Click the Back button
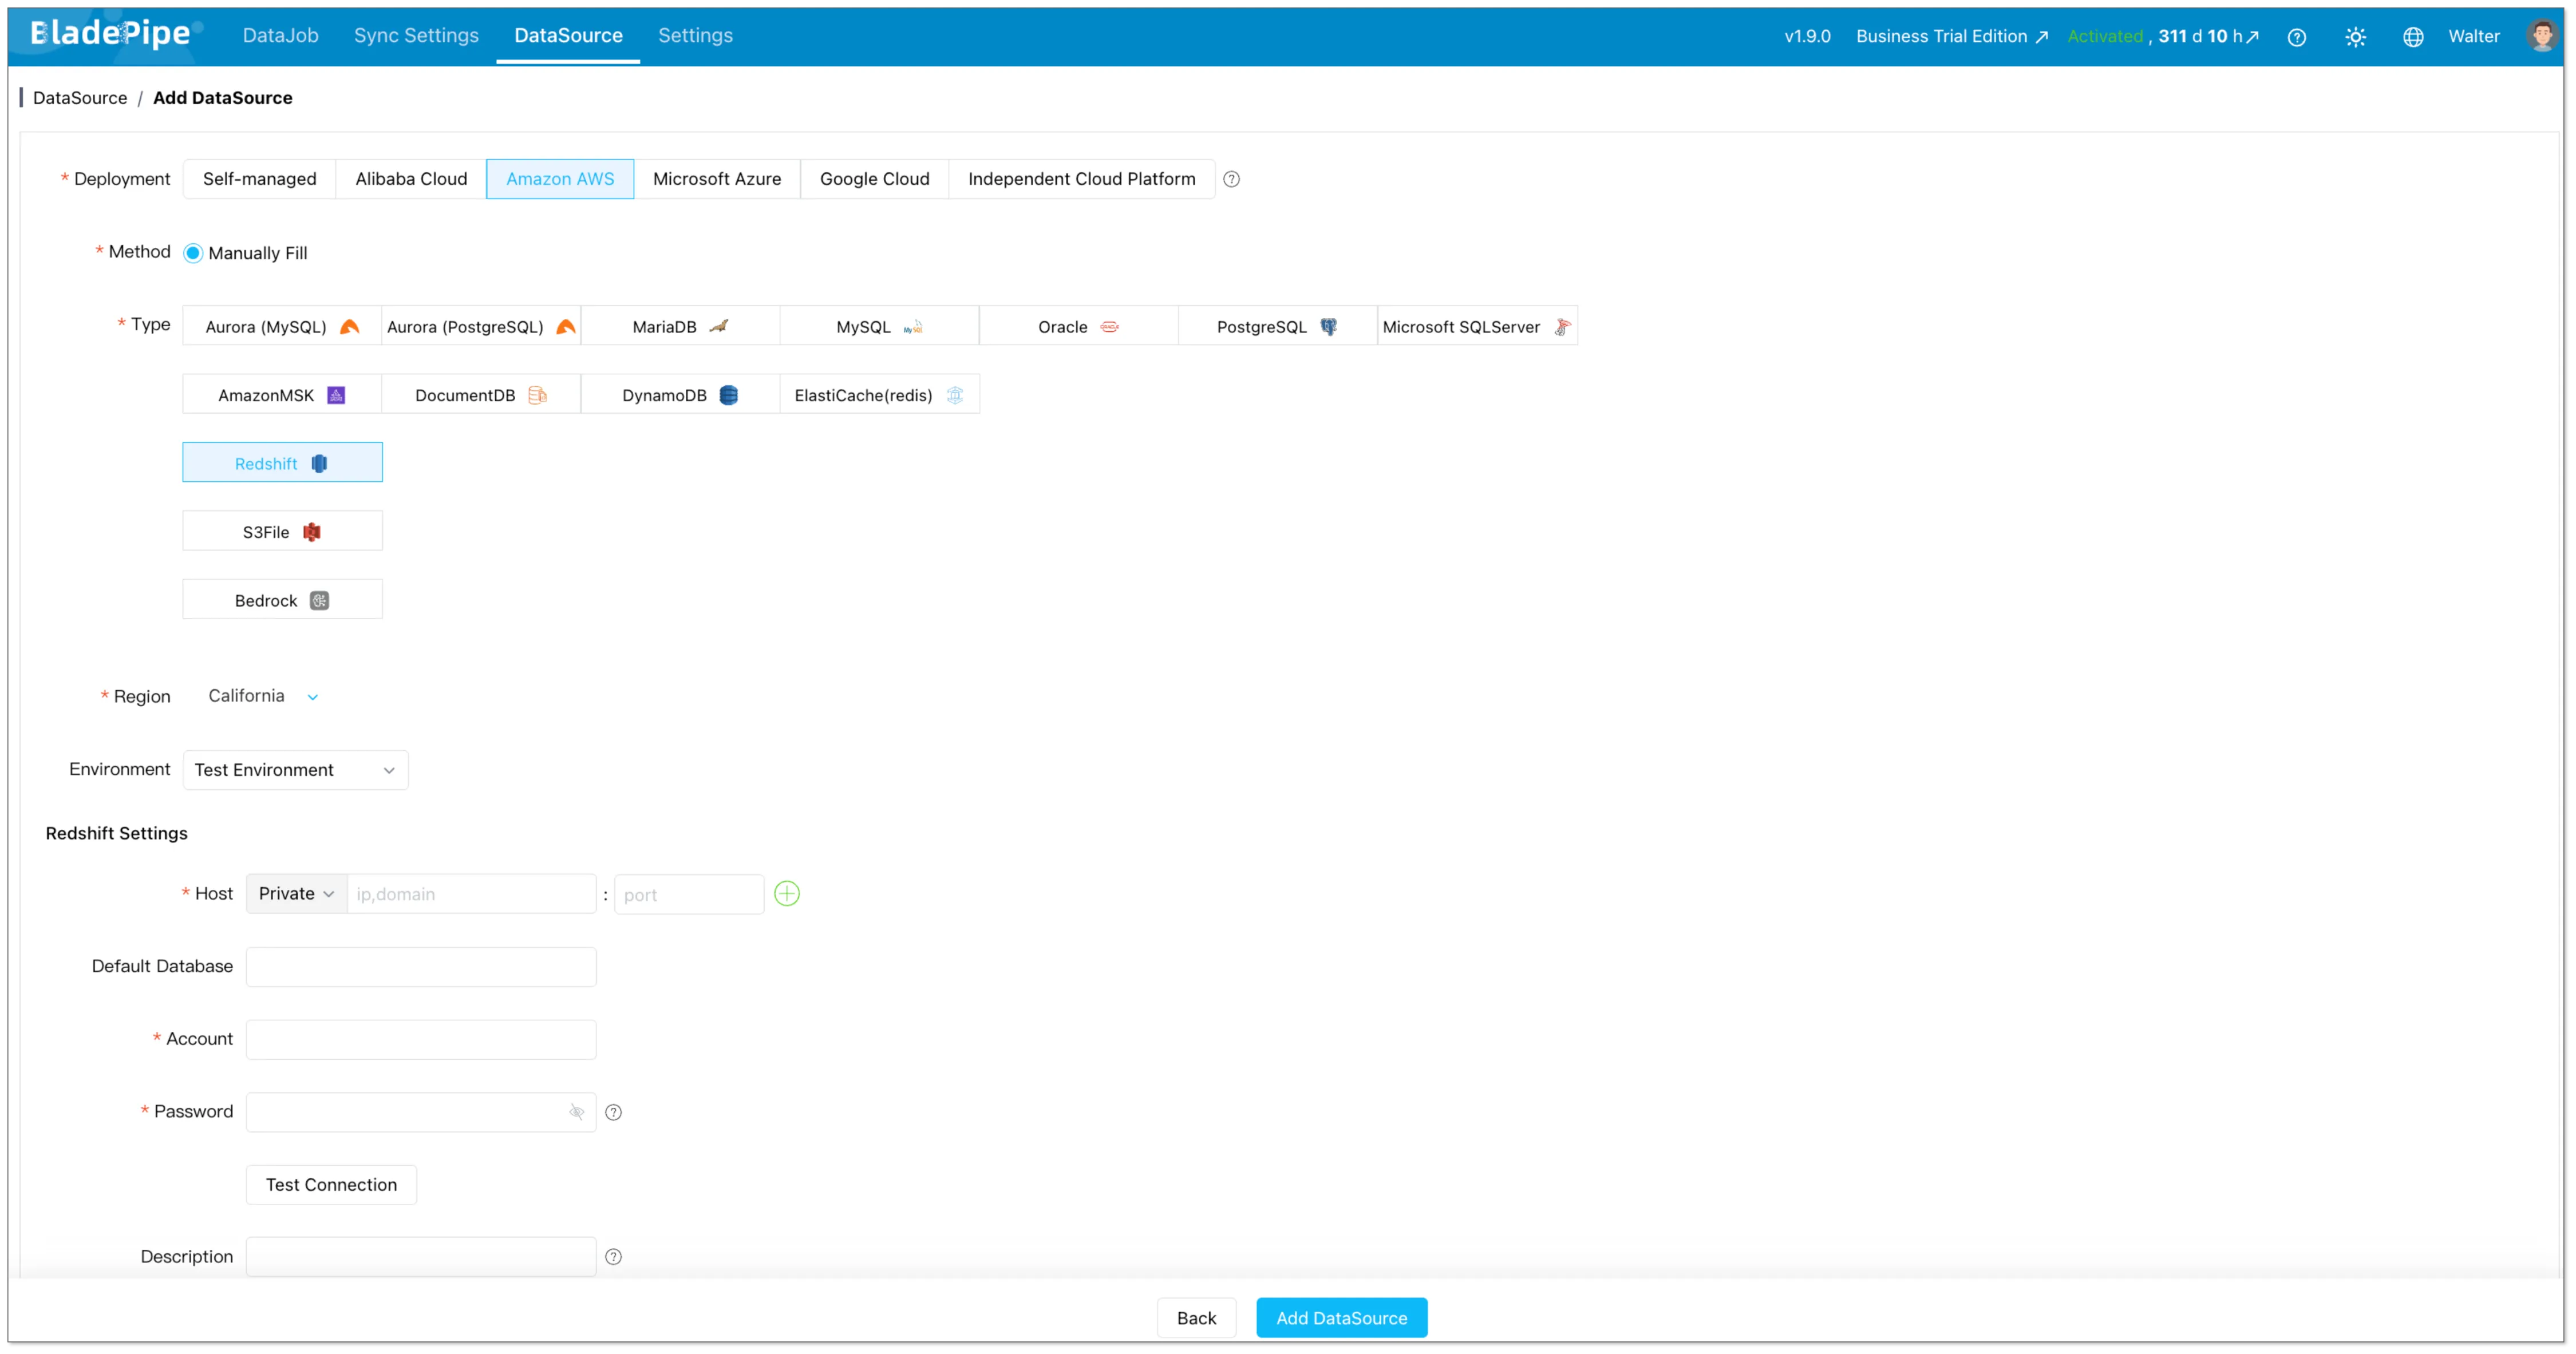Image resolution: width=2576 pixels, height=1354 pixels. (1196, 1318)
